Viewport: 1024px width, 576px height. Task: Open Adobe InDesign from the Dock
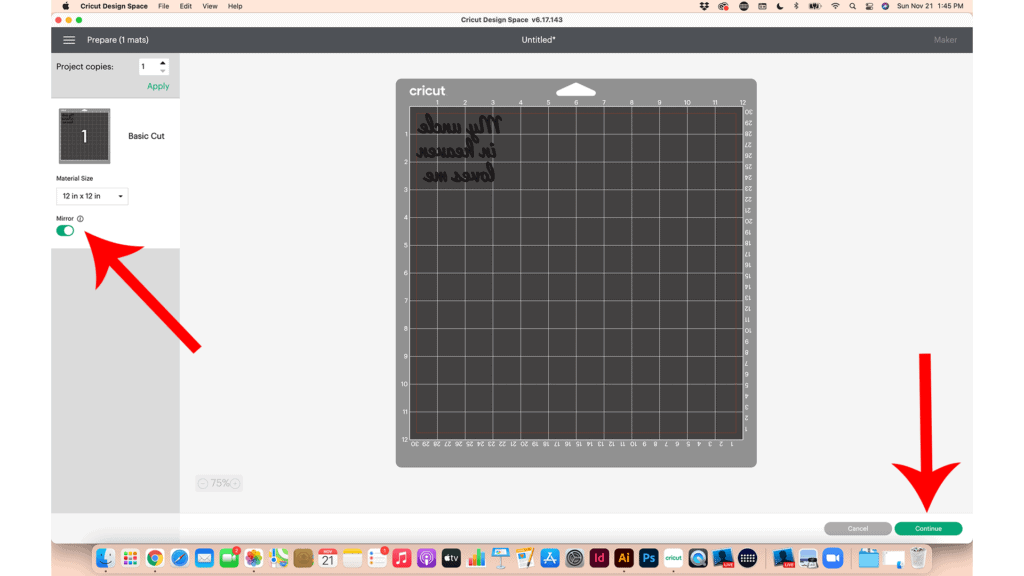point(599,558)
